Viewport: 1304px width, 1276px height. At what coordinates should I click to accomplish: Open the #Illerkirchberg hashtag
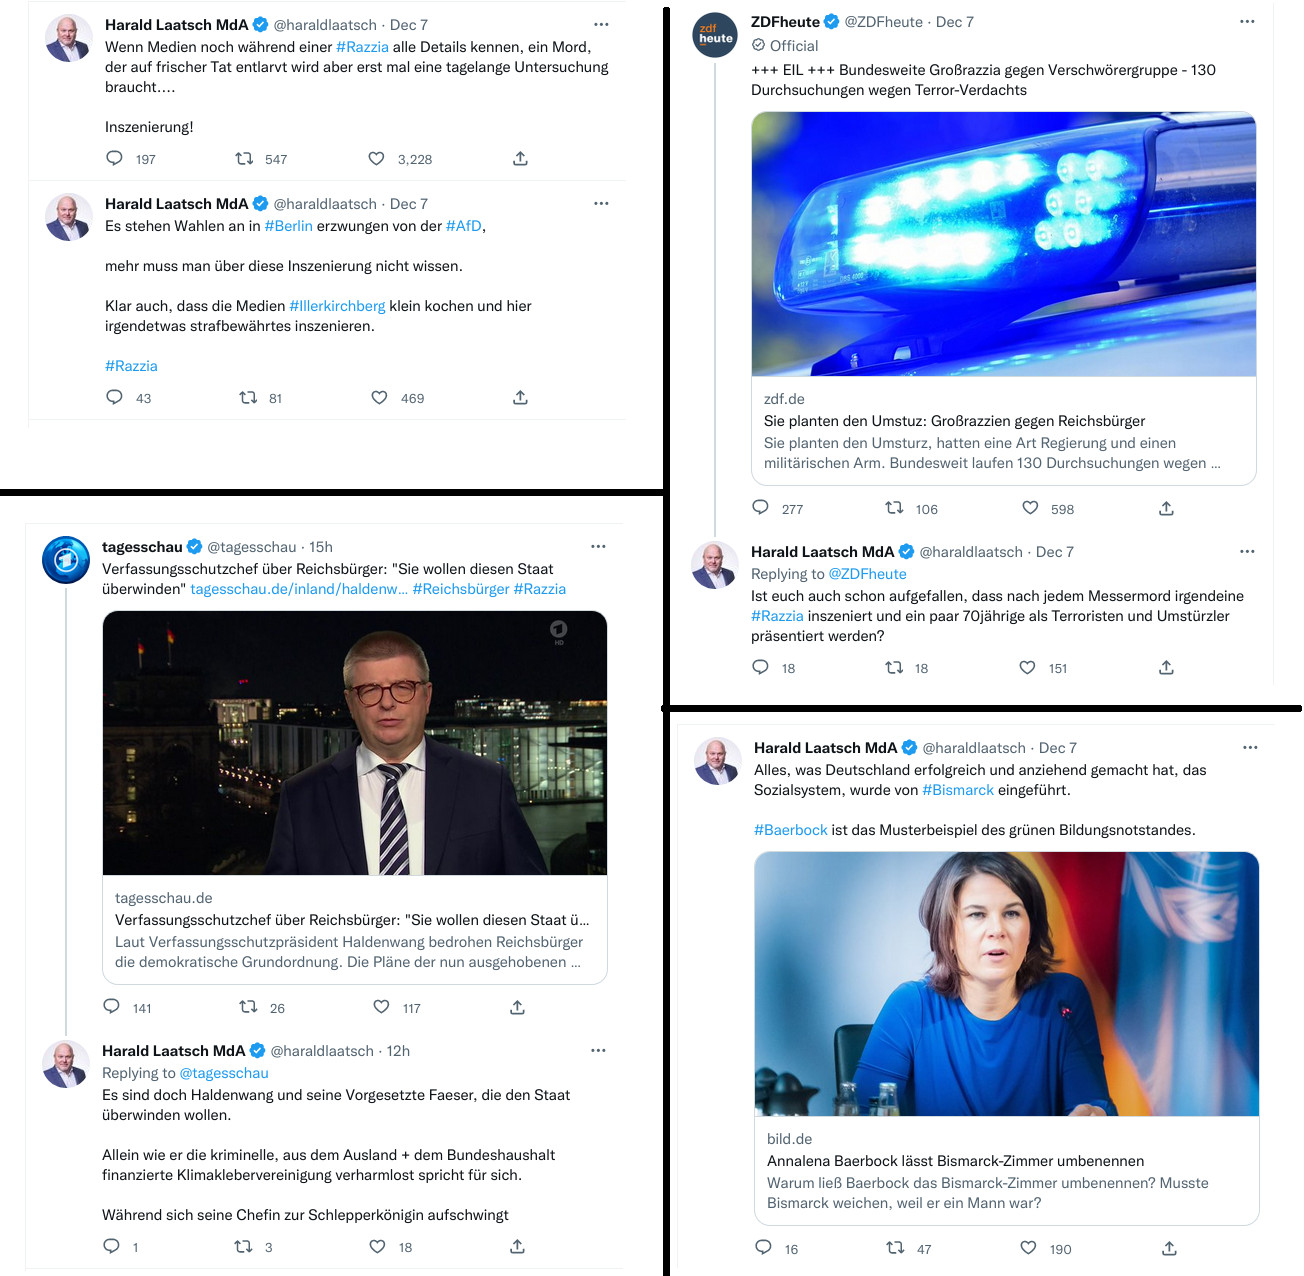337,306
